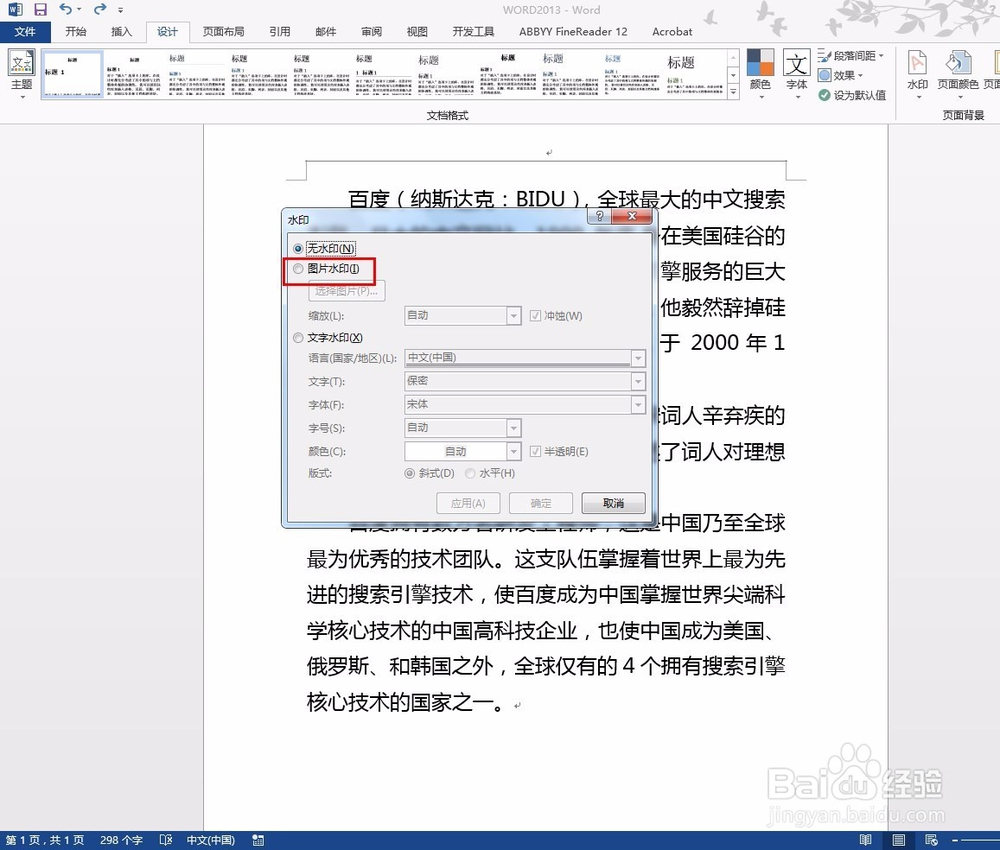Open the Text (文字) dropdown showing 保密
This screenshot has height=850, width=1000.
(638, 381)
